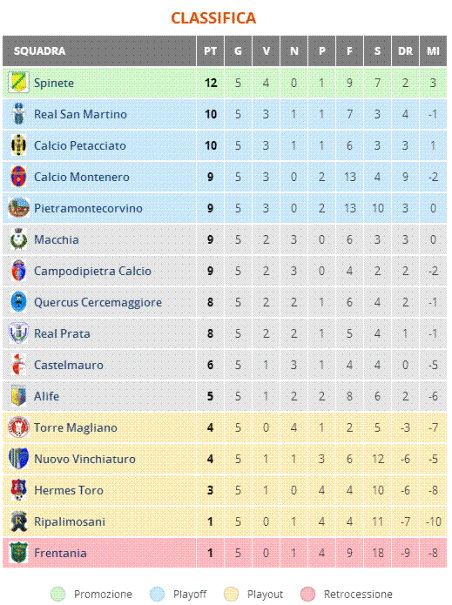The height and width of the screenshot is (605, 452).
Task: Click the Calcio Petacciato striped crest
Action: [19, 145]
